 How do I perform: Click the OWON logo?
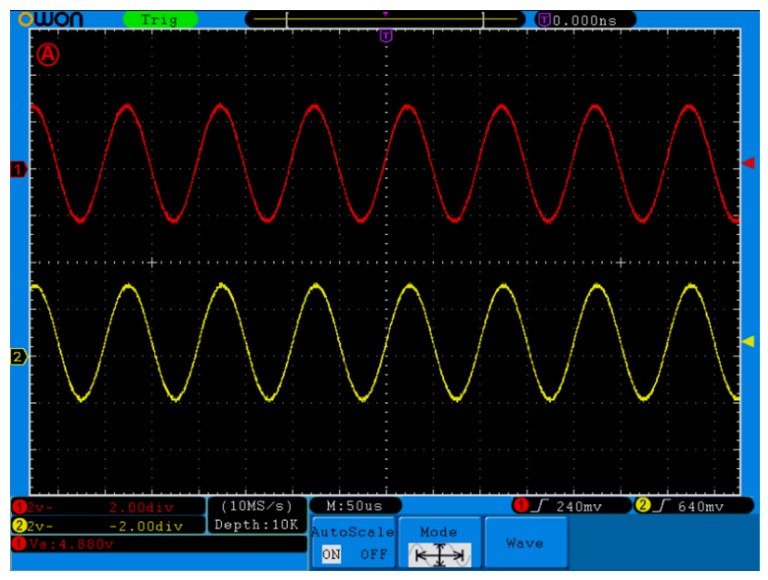(50, 19)
